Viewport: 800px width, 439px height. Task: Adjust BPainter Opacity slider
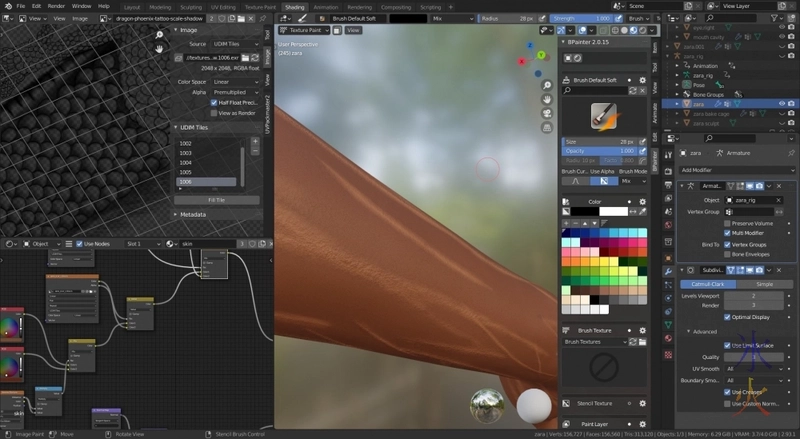[599, 151]
